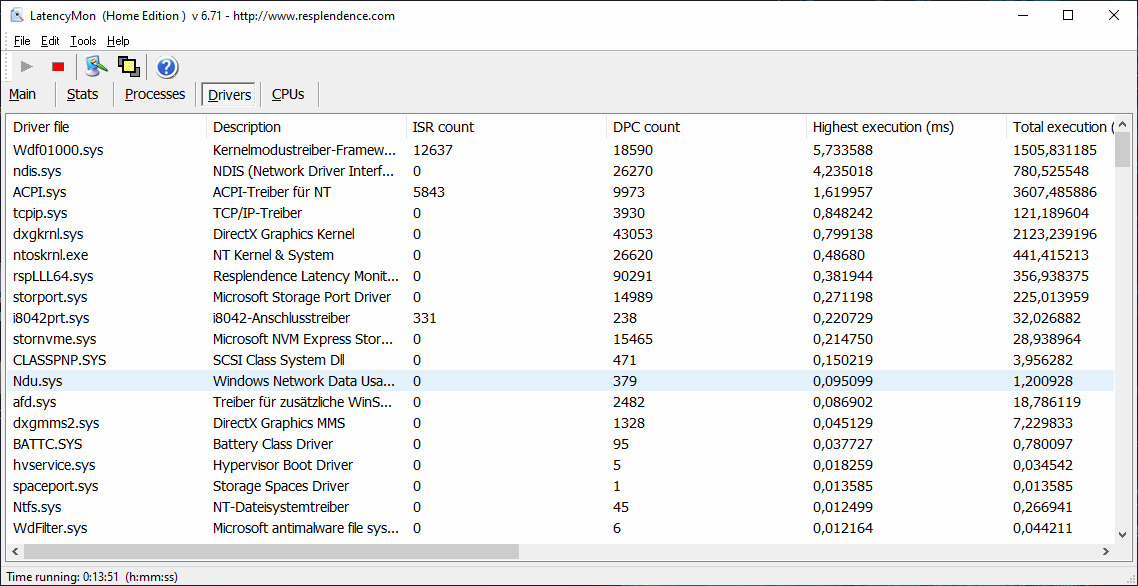The image size is (1138, 586).
Task: Switch to the Stats tab
Action: point(83,94)
